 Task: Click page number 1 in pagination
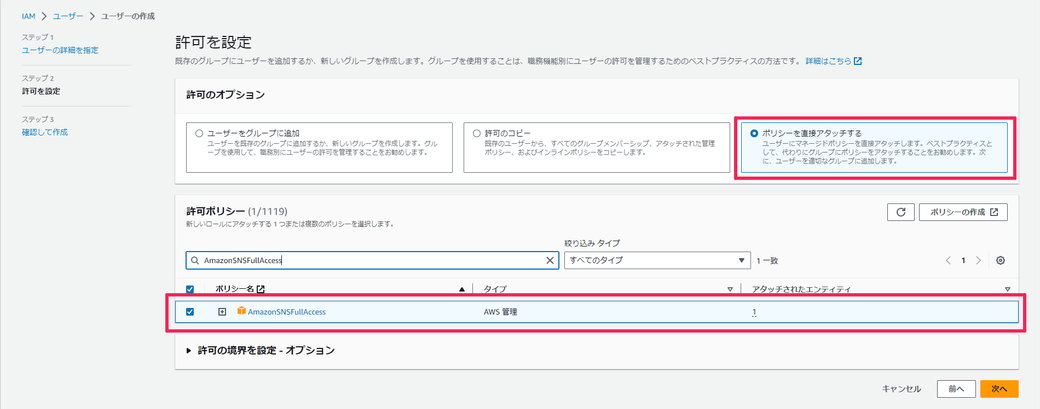tap(964, 261)
